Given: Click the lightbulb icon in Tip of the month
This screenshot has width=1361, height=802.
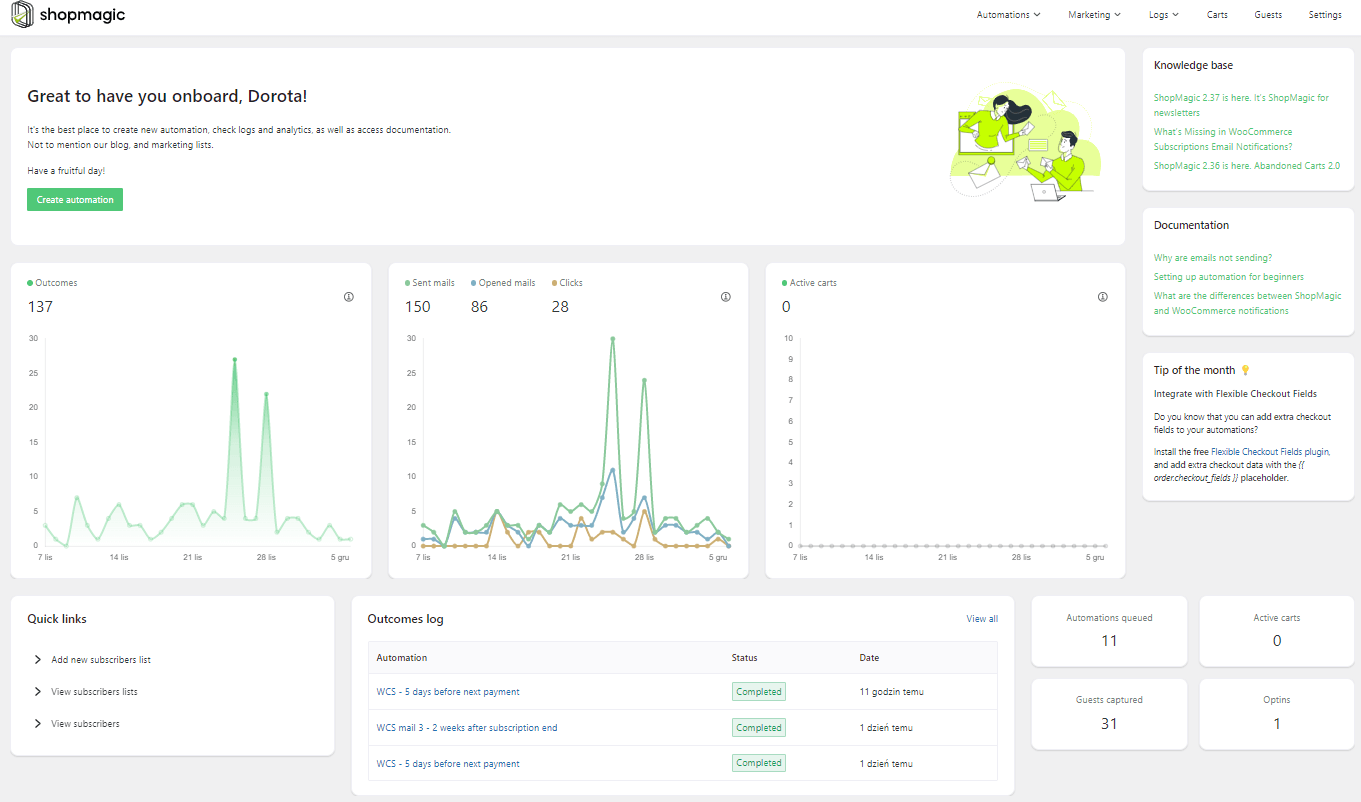Looking at the screenshot, I should 1245,370.
